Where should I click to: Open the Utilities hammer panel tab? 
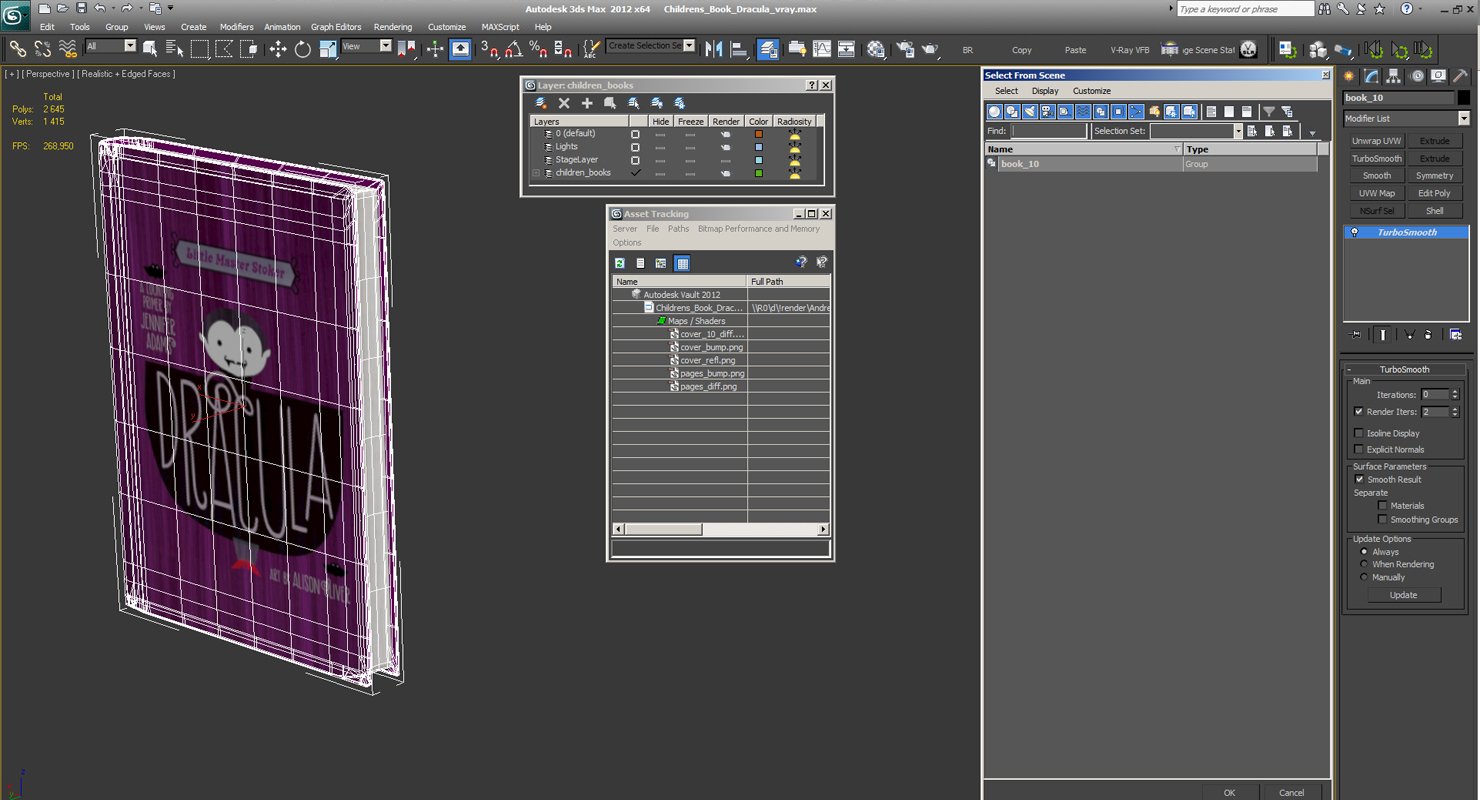pyautogui.click(x=1460, y=76)
